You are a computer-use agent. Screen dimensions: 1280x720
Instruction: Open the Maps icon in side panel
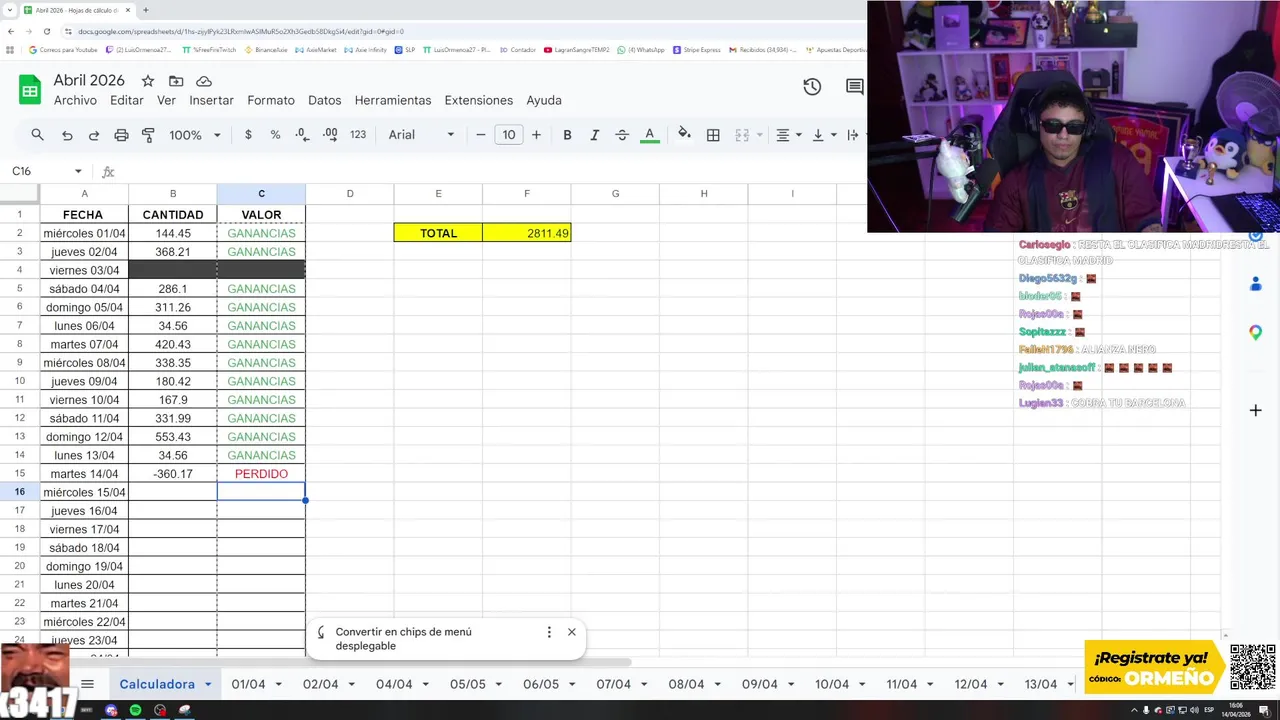1255,333
